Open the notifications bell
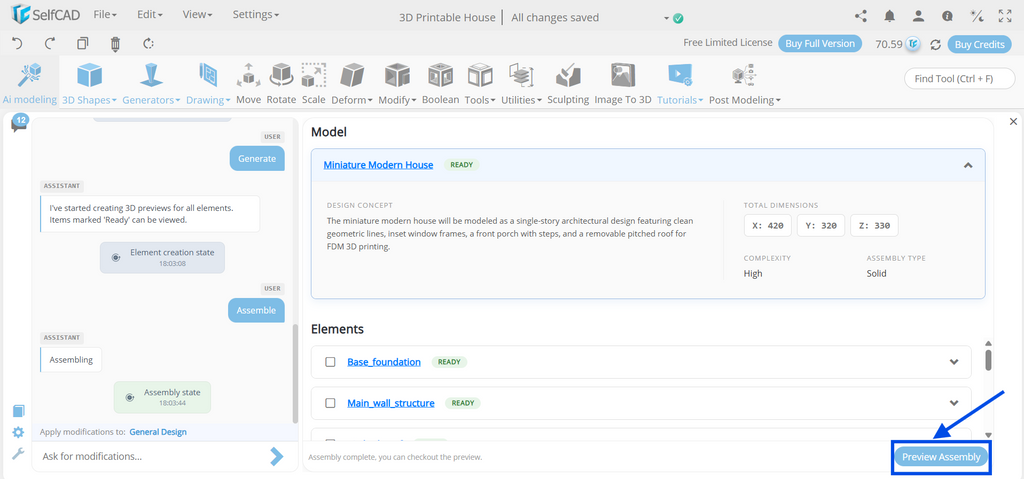The image size is (1024, 479). click(x=889, y=16)
